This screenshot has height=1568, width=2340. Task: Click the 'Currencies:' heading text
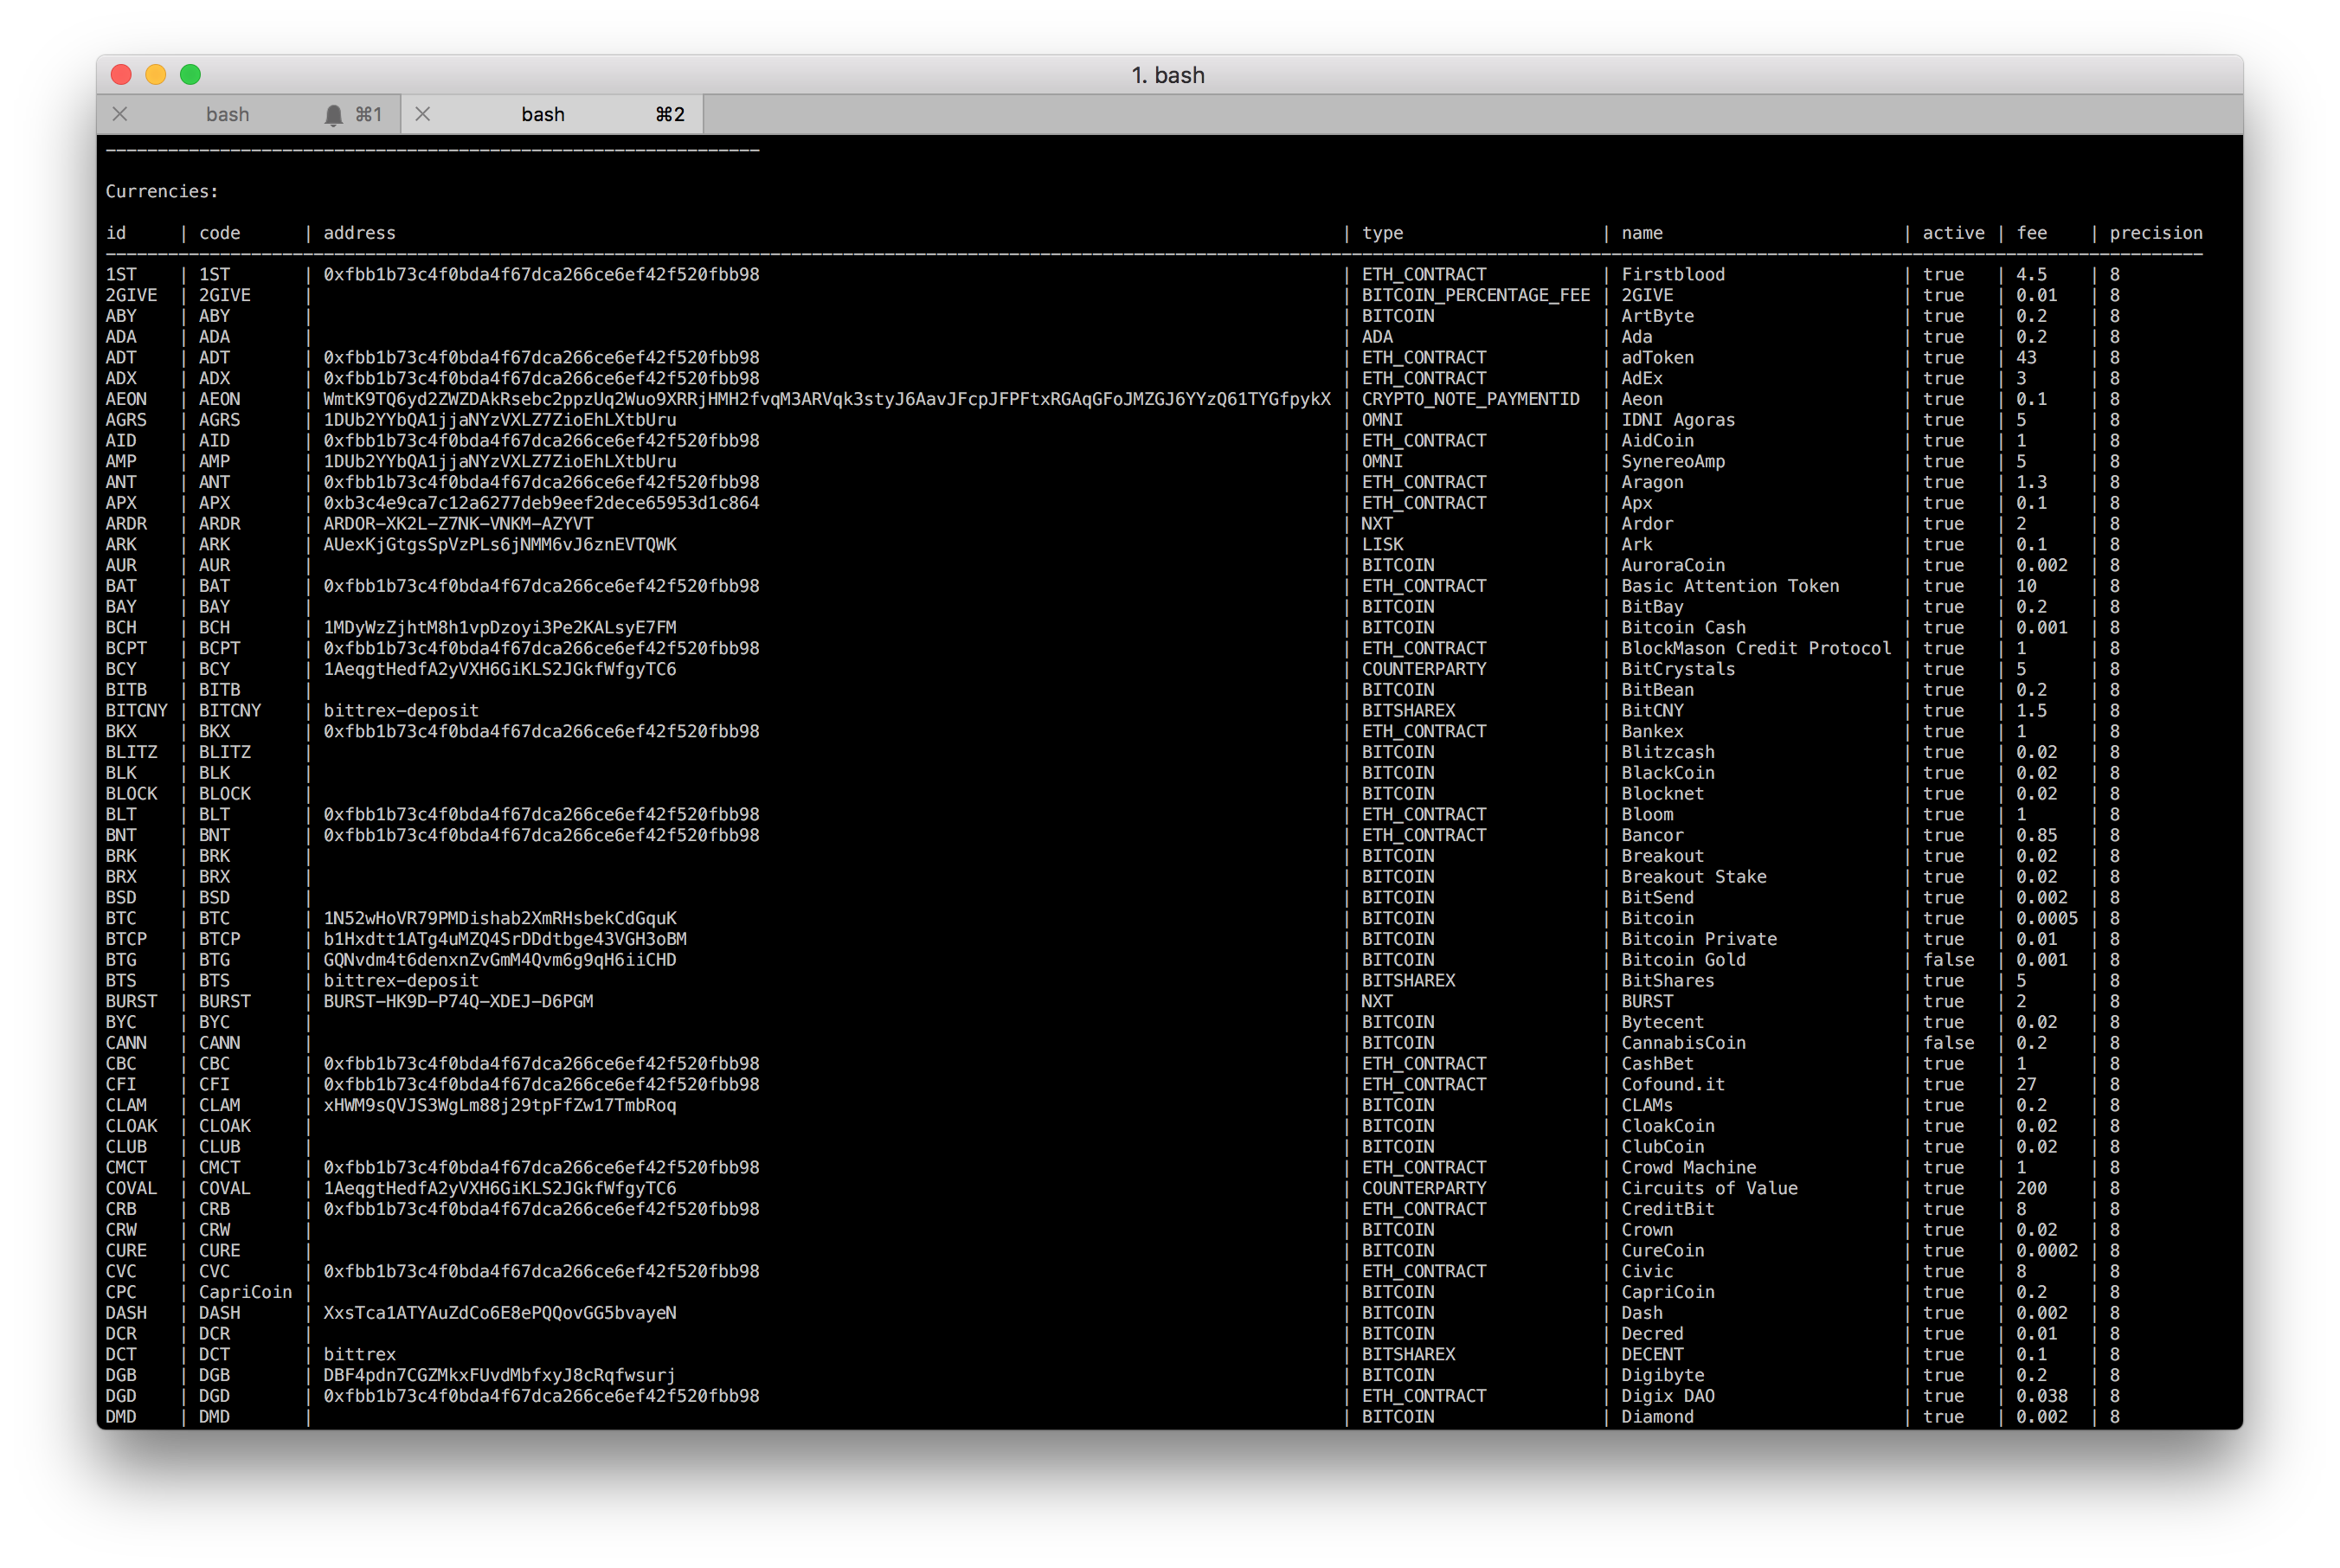click(x=160, y=190)
